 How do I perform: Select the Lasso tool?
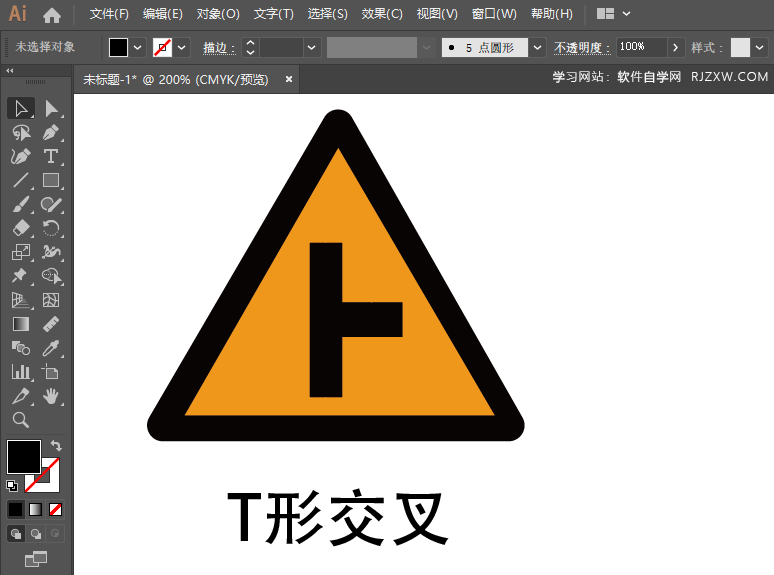click(x=21, y=132)
